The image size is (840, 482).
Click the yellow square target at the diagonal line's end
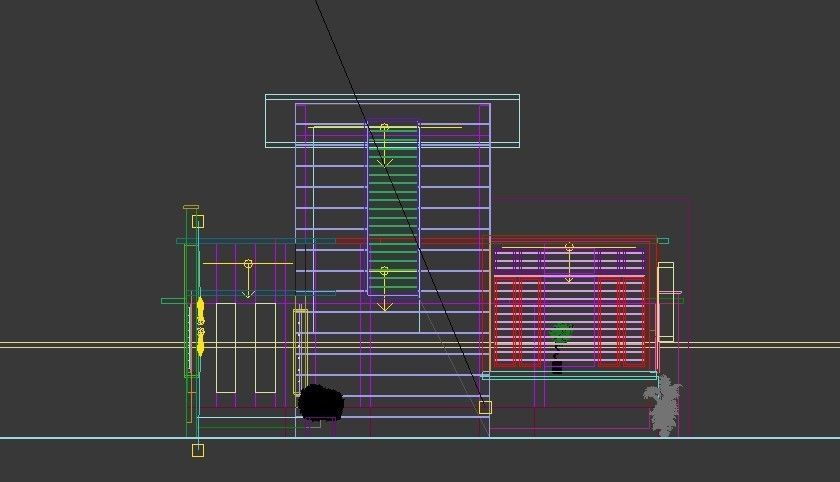click(485, 408)
